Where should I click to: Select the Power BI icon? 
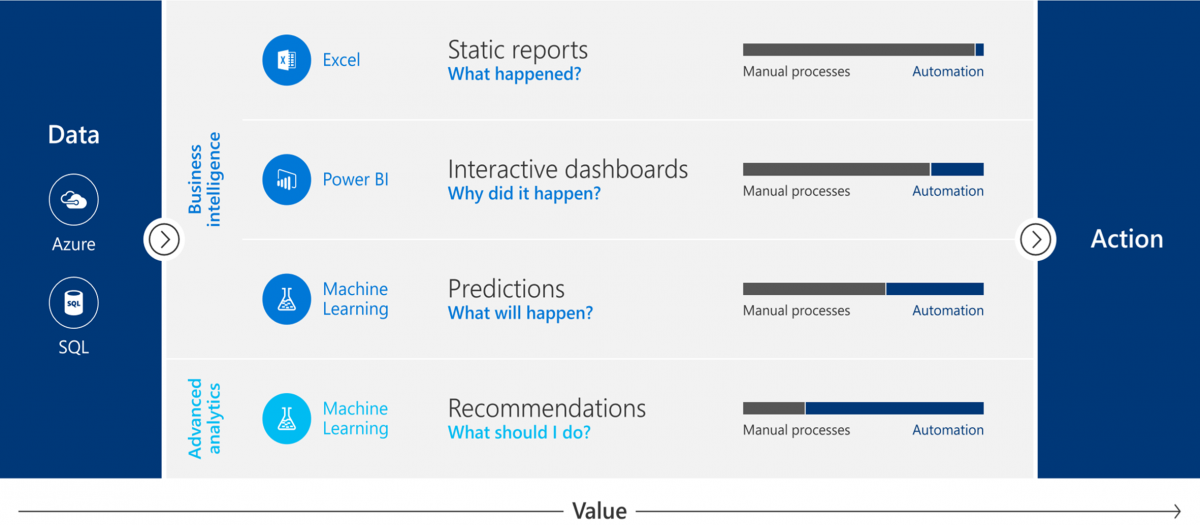click(287, 180)
